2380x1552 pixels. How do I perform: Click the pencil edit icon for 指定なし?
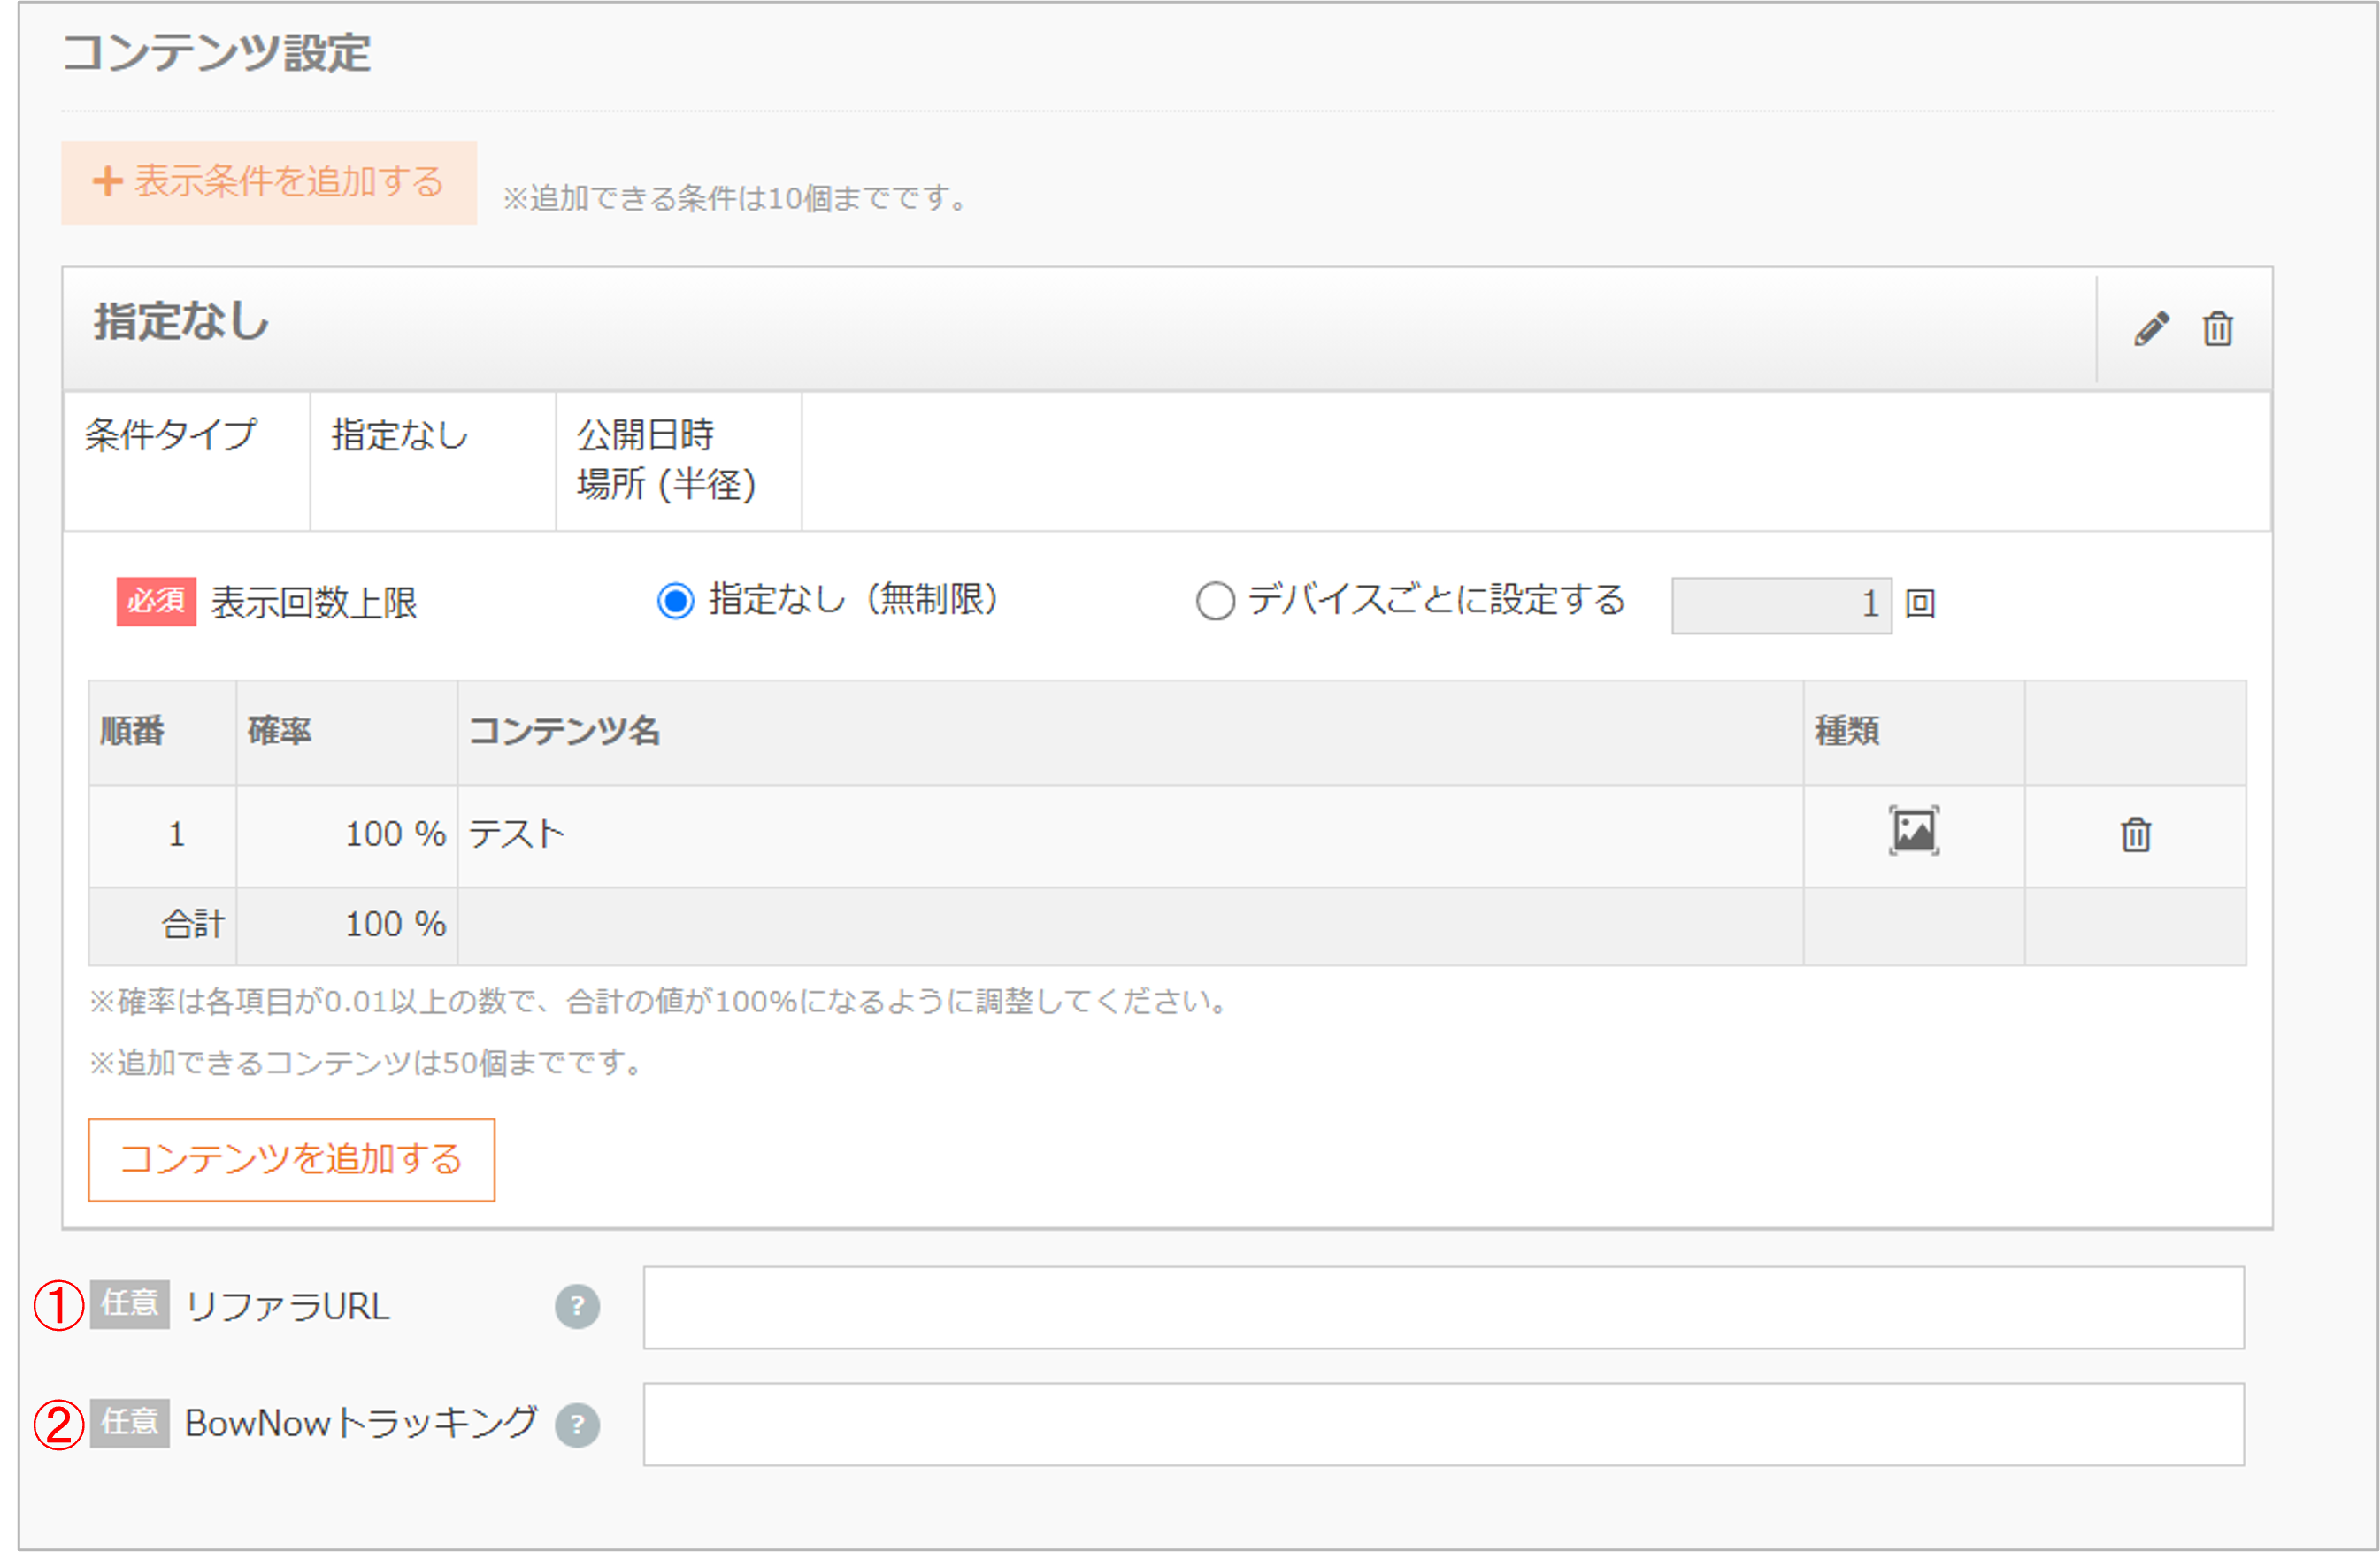tap(2151, 328)
